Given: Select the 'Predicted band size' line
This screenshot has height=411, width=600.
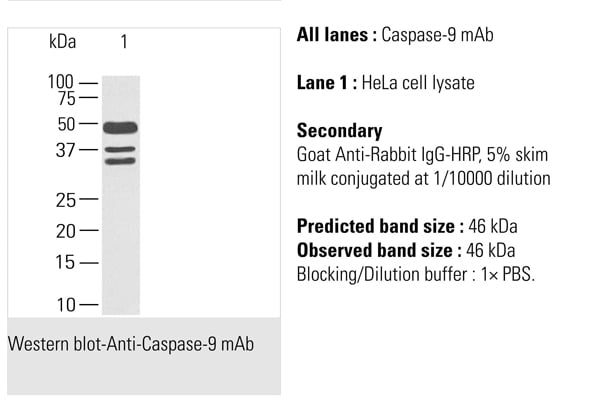Looking at the screenshot, I should (x=407, y=226).
